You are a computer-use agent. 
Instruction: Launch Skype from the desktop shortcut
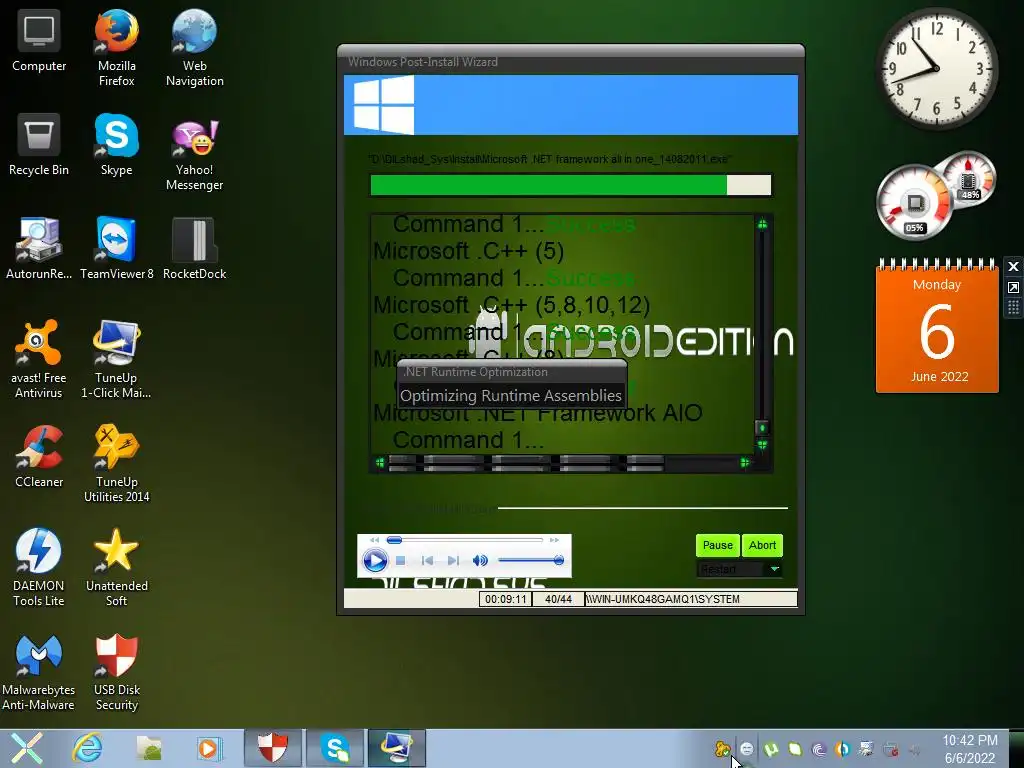coord(116,144)
